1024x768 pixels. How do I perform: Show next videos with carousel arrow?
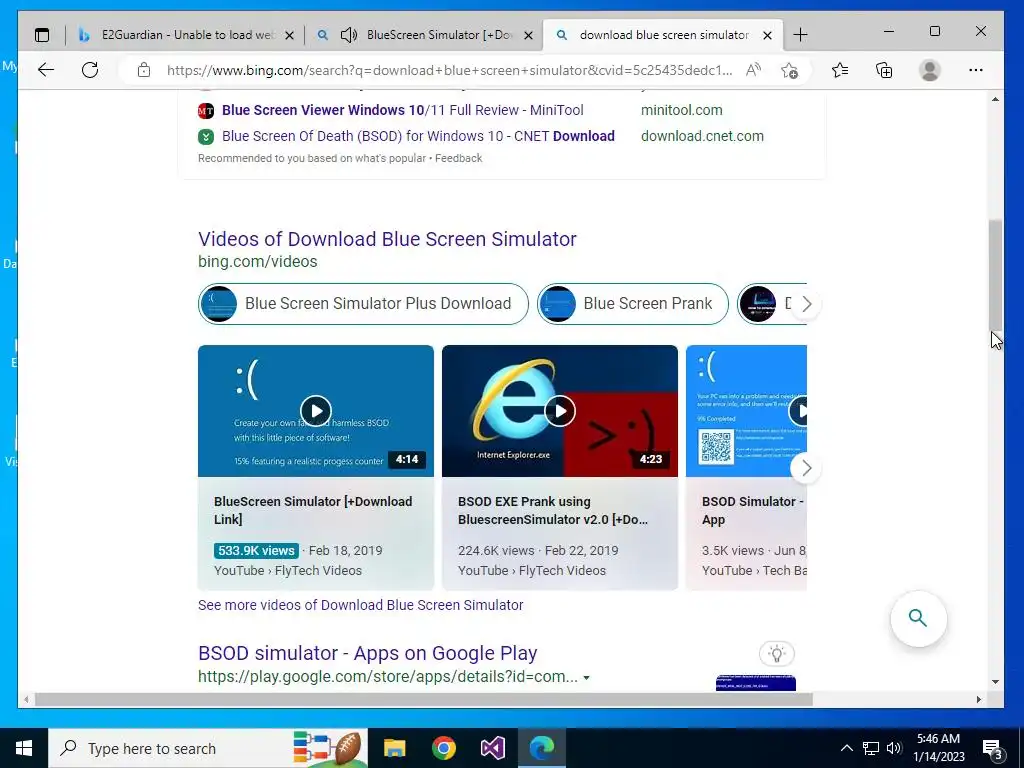pos(807,468)
